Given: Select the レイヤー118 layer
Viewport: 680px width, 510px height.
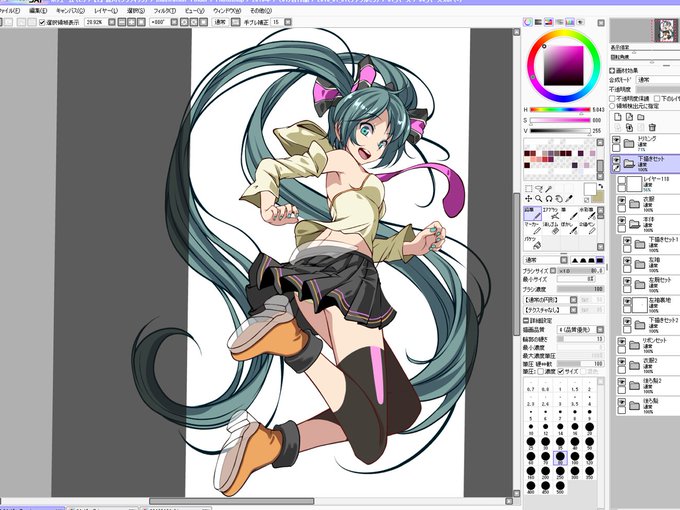Looking at the screenshot, I should click(x=648, y=184).
